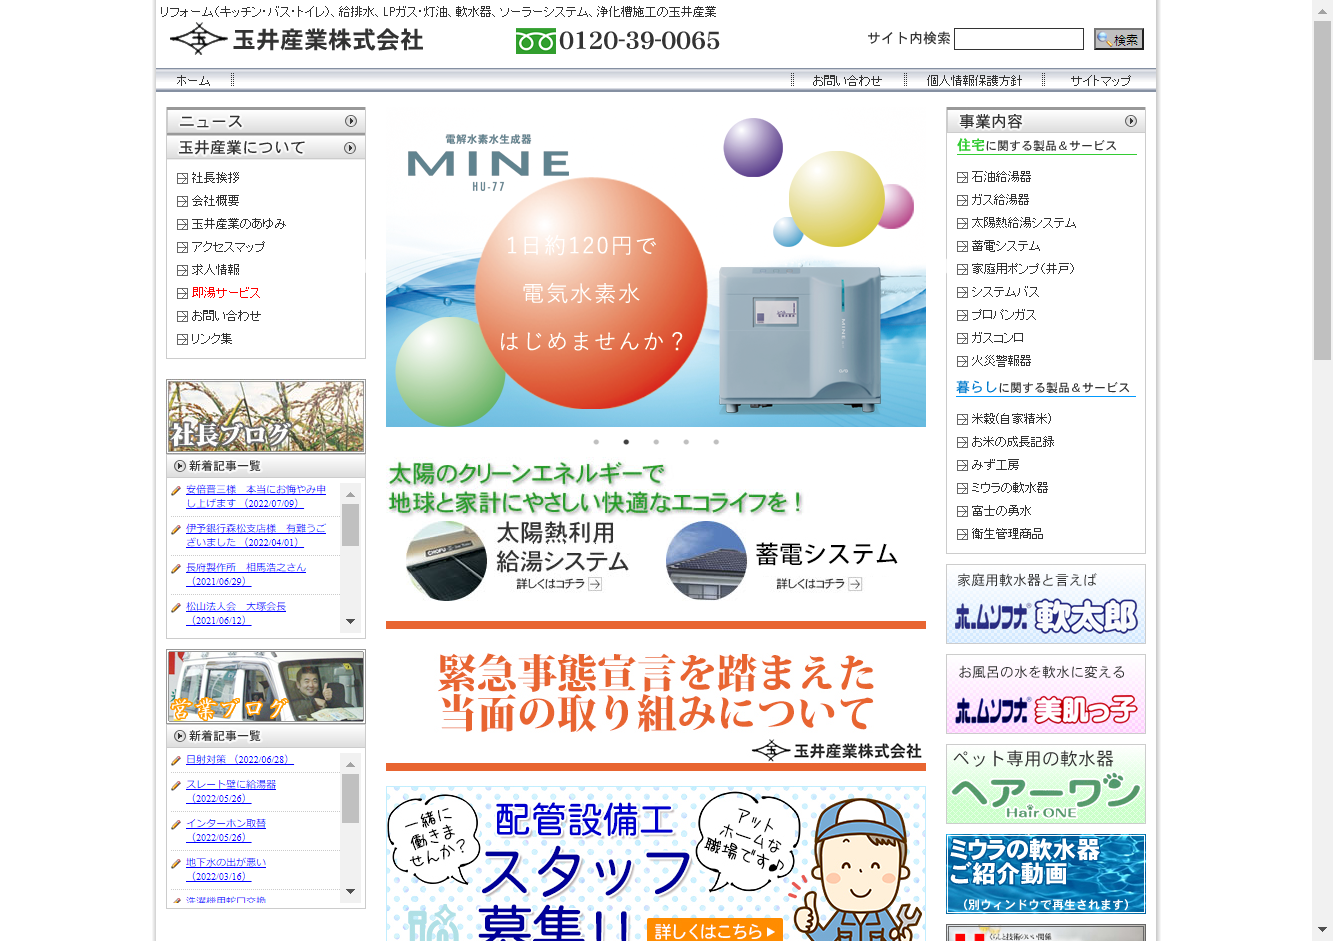Click arrow icon under 太陽熱利用給湯システム

(595, 584)
